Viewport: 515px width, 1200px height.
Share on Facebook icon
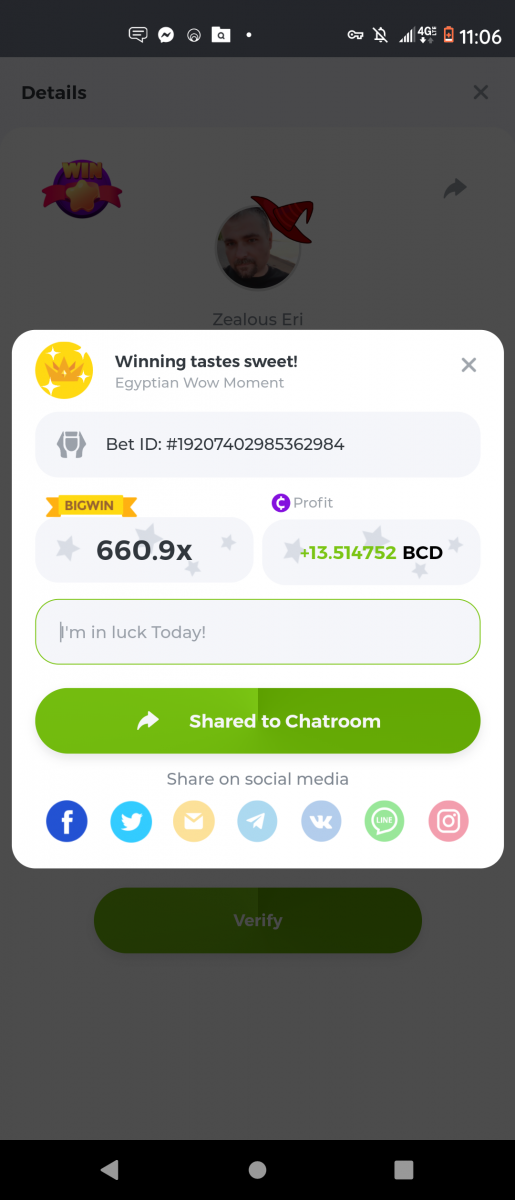(x=67, y=822)
